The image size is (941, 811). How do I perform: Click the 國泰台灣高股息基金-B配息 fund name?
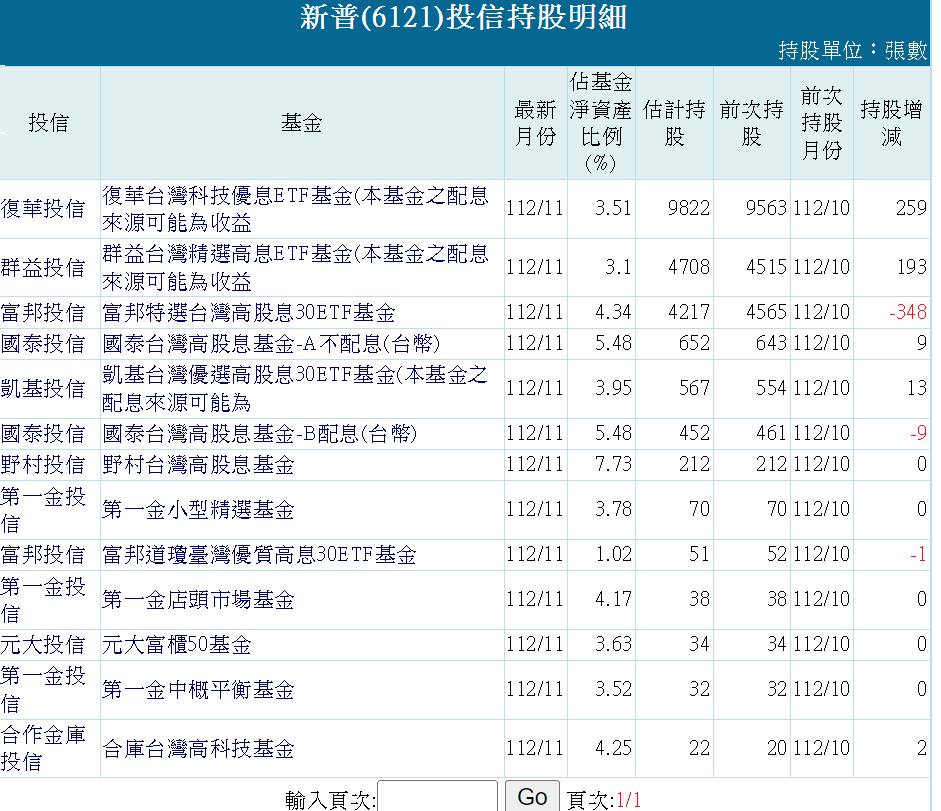tap(260, 433)
